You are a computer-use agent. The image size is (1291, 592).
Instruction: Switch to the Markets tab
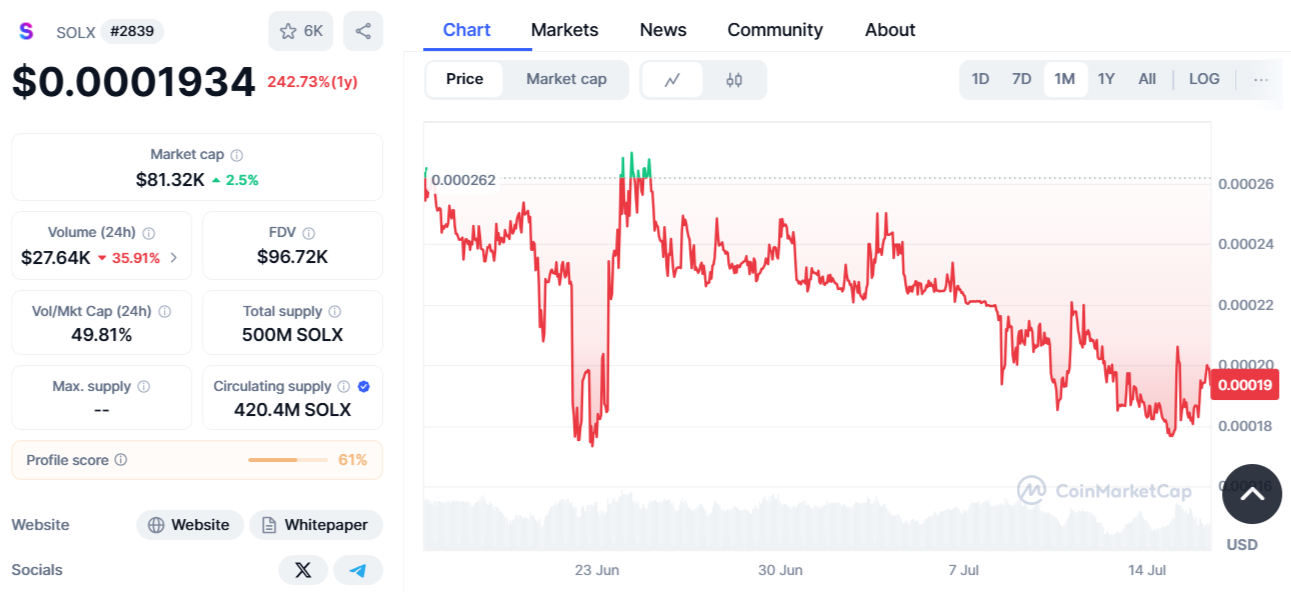(x=565, y=30)
